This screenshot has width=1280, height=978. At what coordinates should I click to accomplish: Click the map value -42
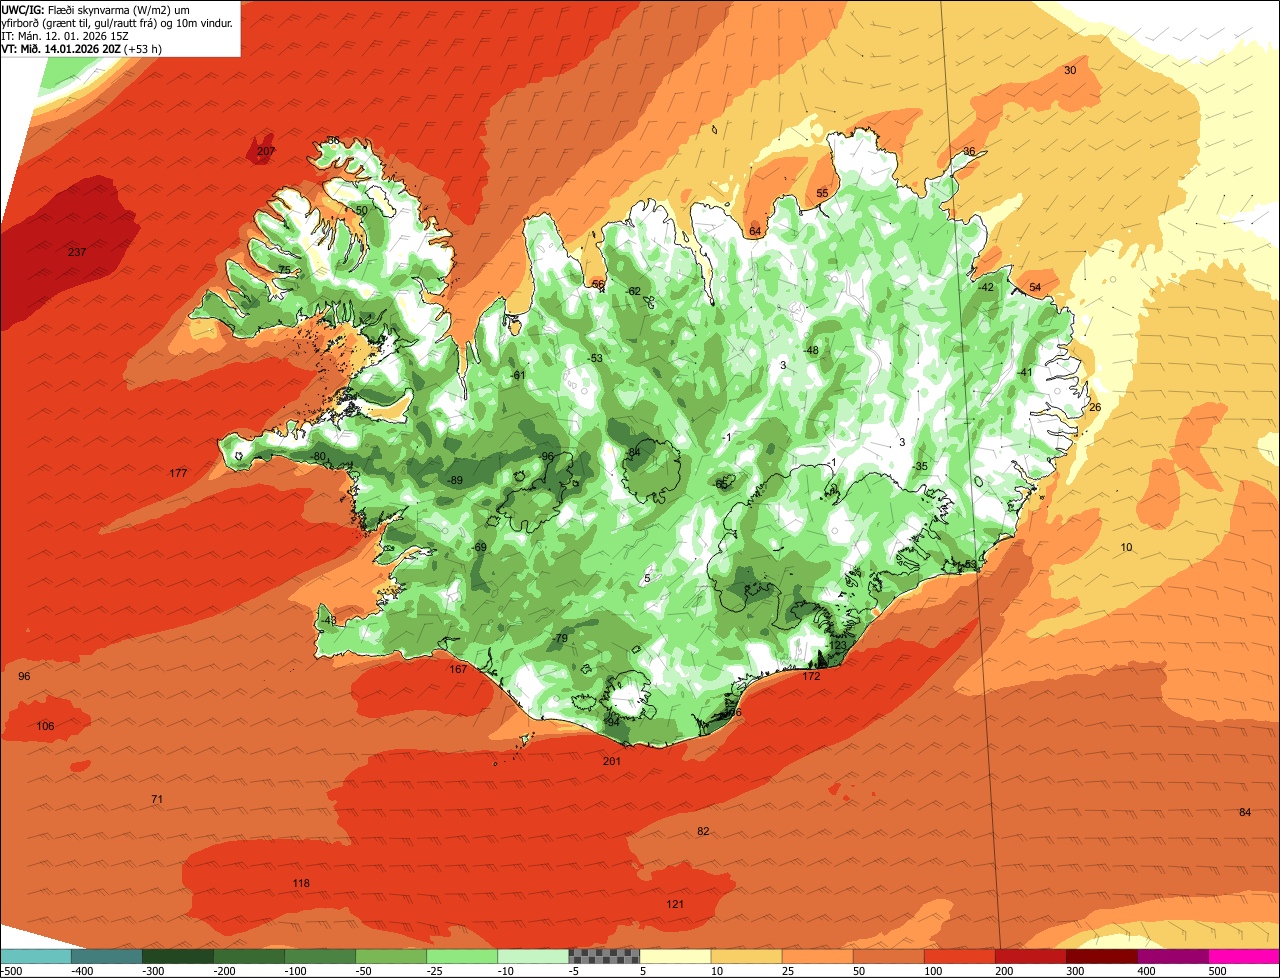click(985, 287)
